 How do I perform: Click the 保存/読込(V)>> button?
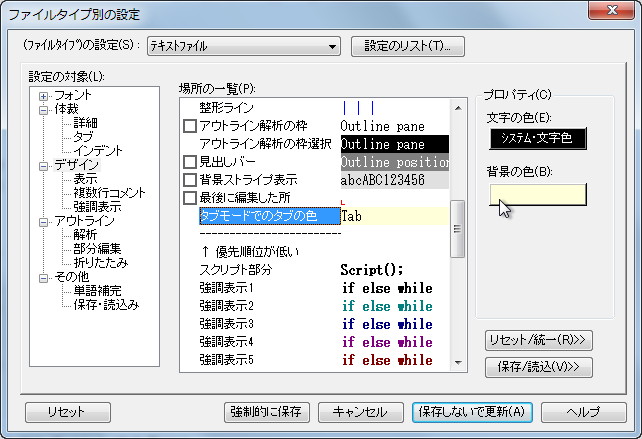(x=538, y=367)
